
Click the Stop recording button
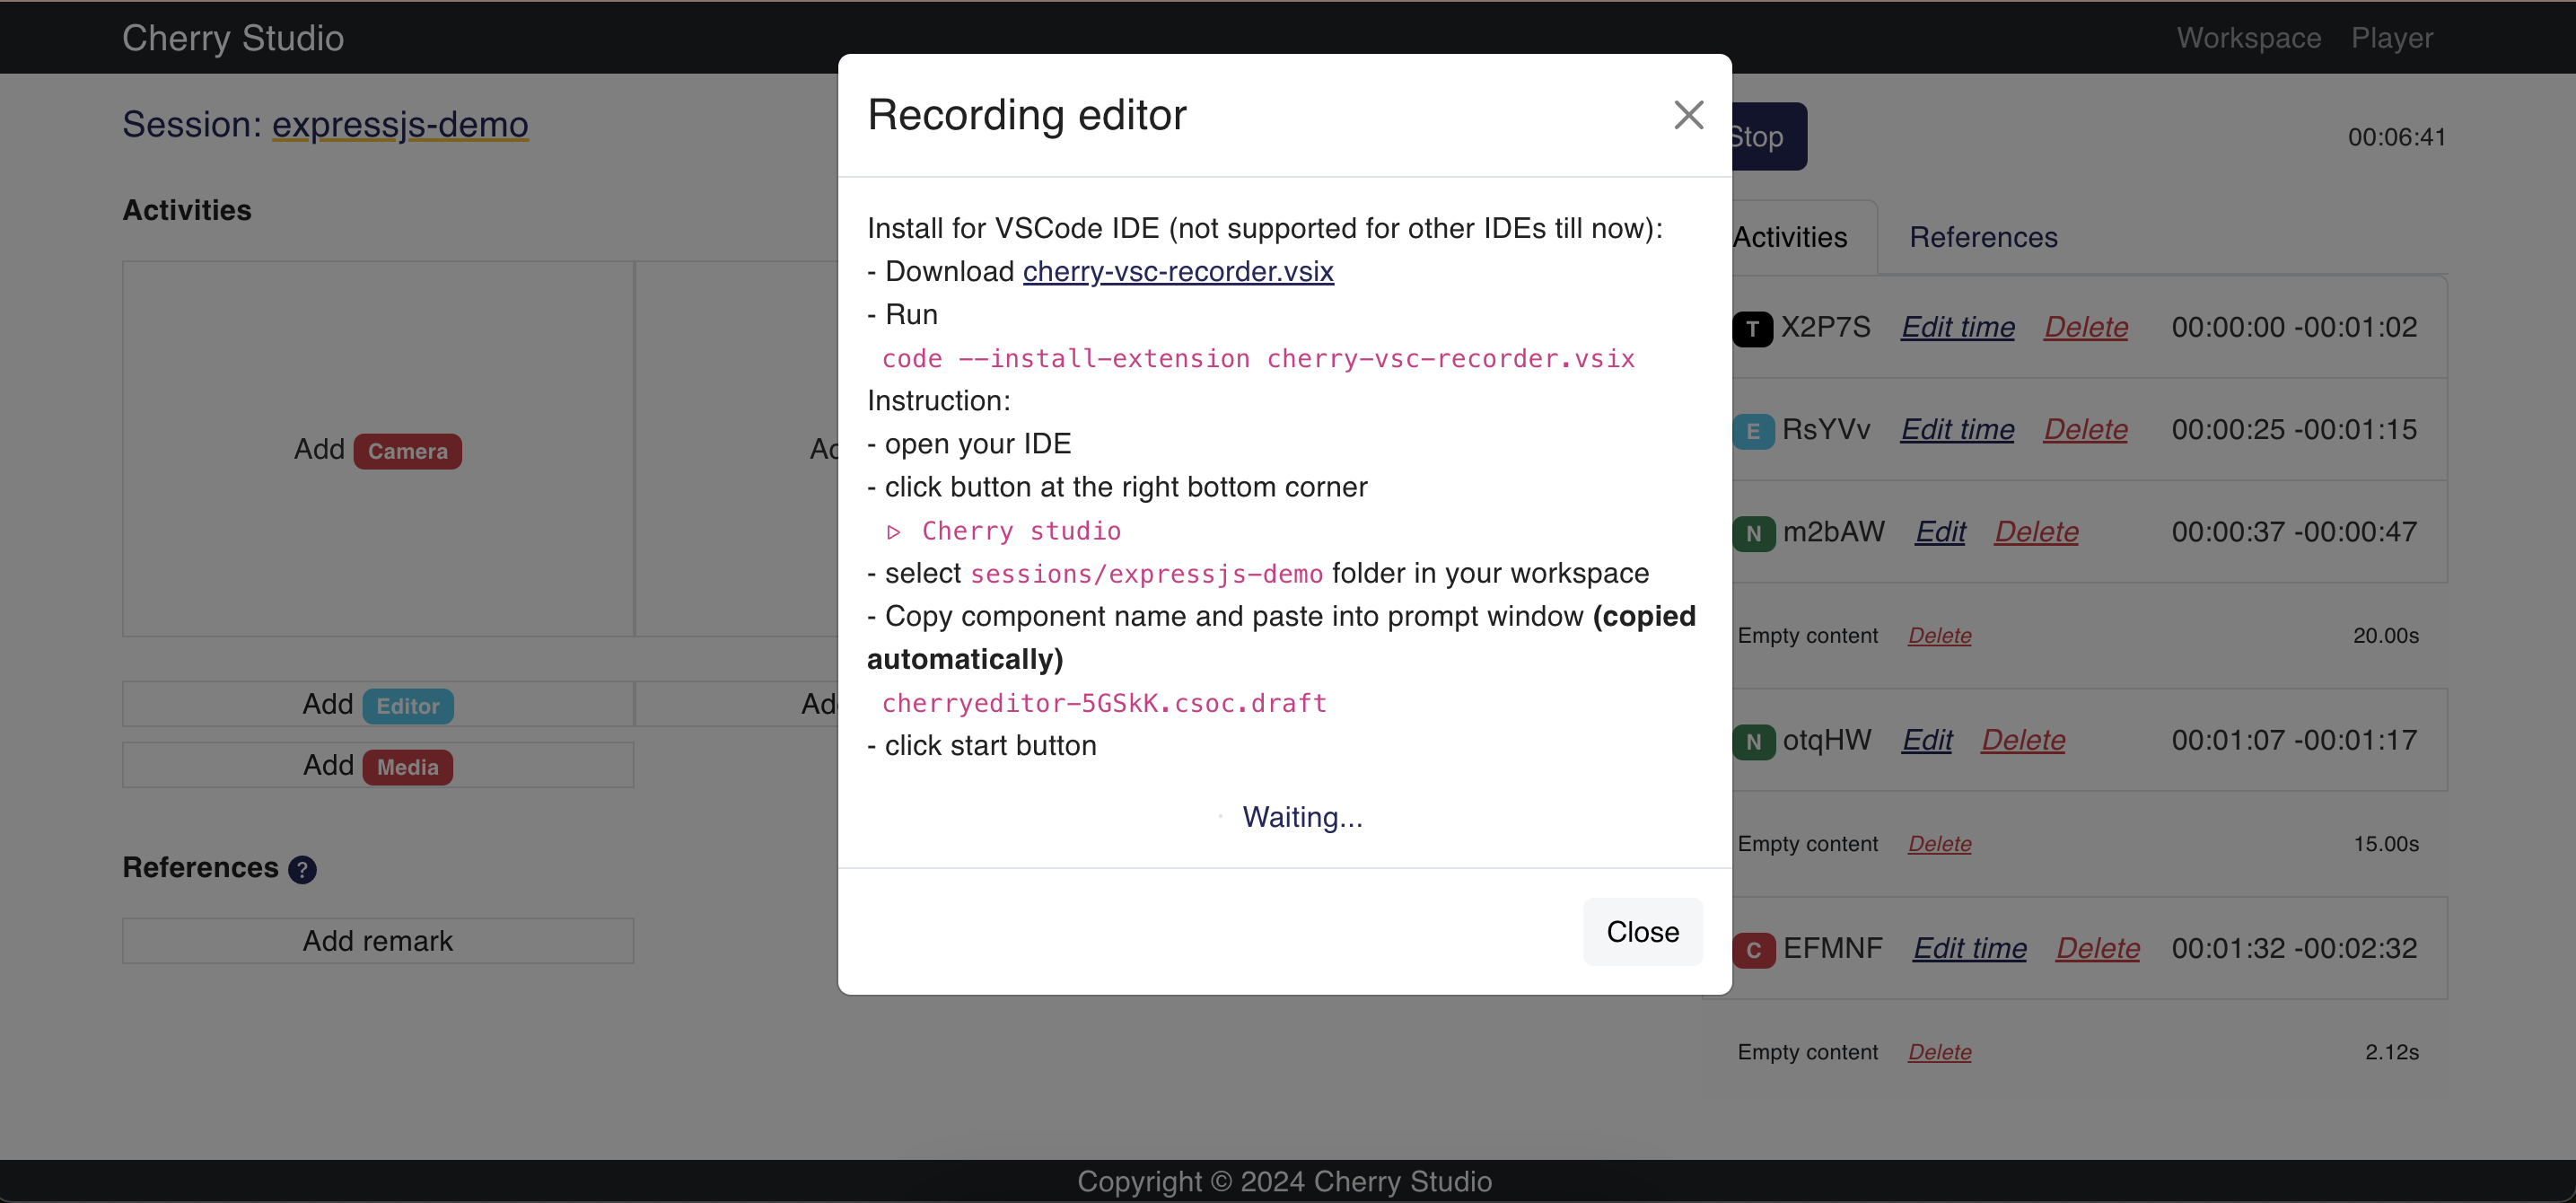1768,136
